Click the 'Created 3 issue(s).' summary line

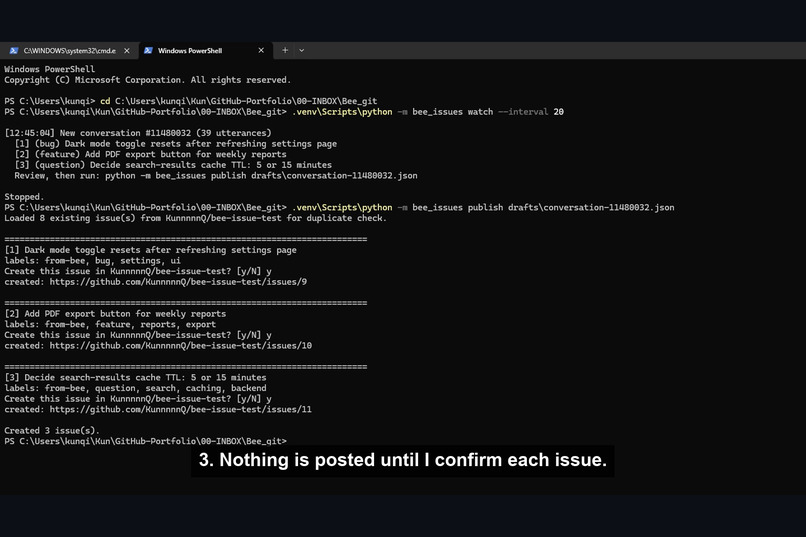point(52,430)
